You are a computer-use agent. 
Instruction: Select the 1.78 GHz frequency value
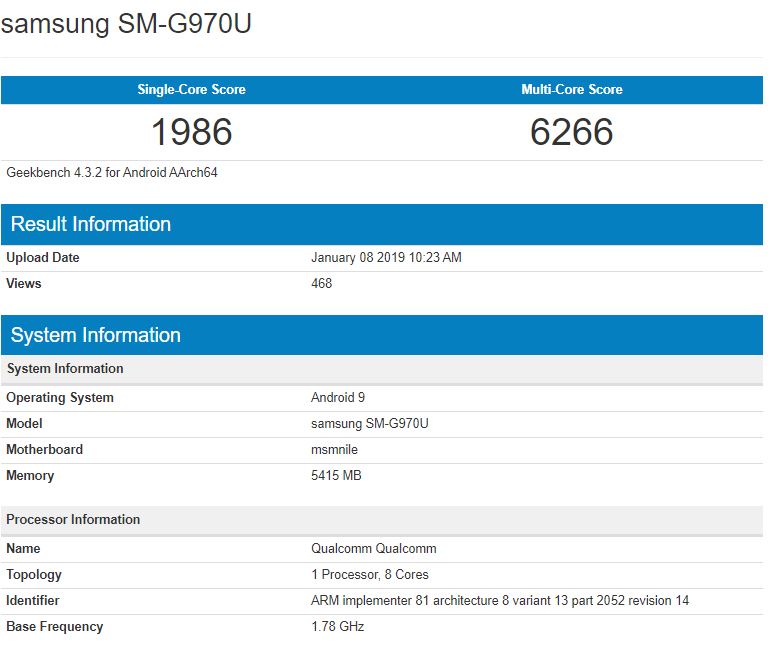[338, 627]
